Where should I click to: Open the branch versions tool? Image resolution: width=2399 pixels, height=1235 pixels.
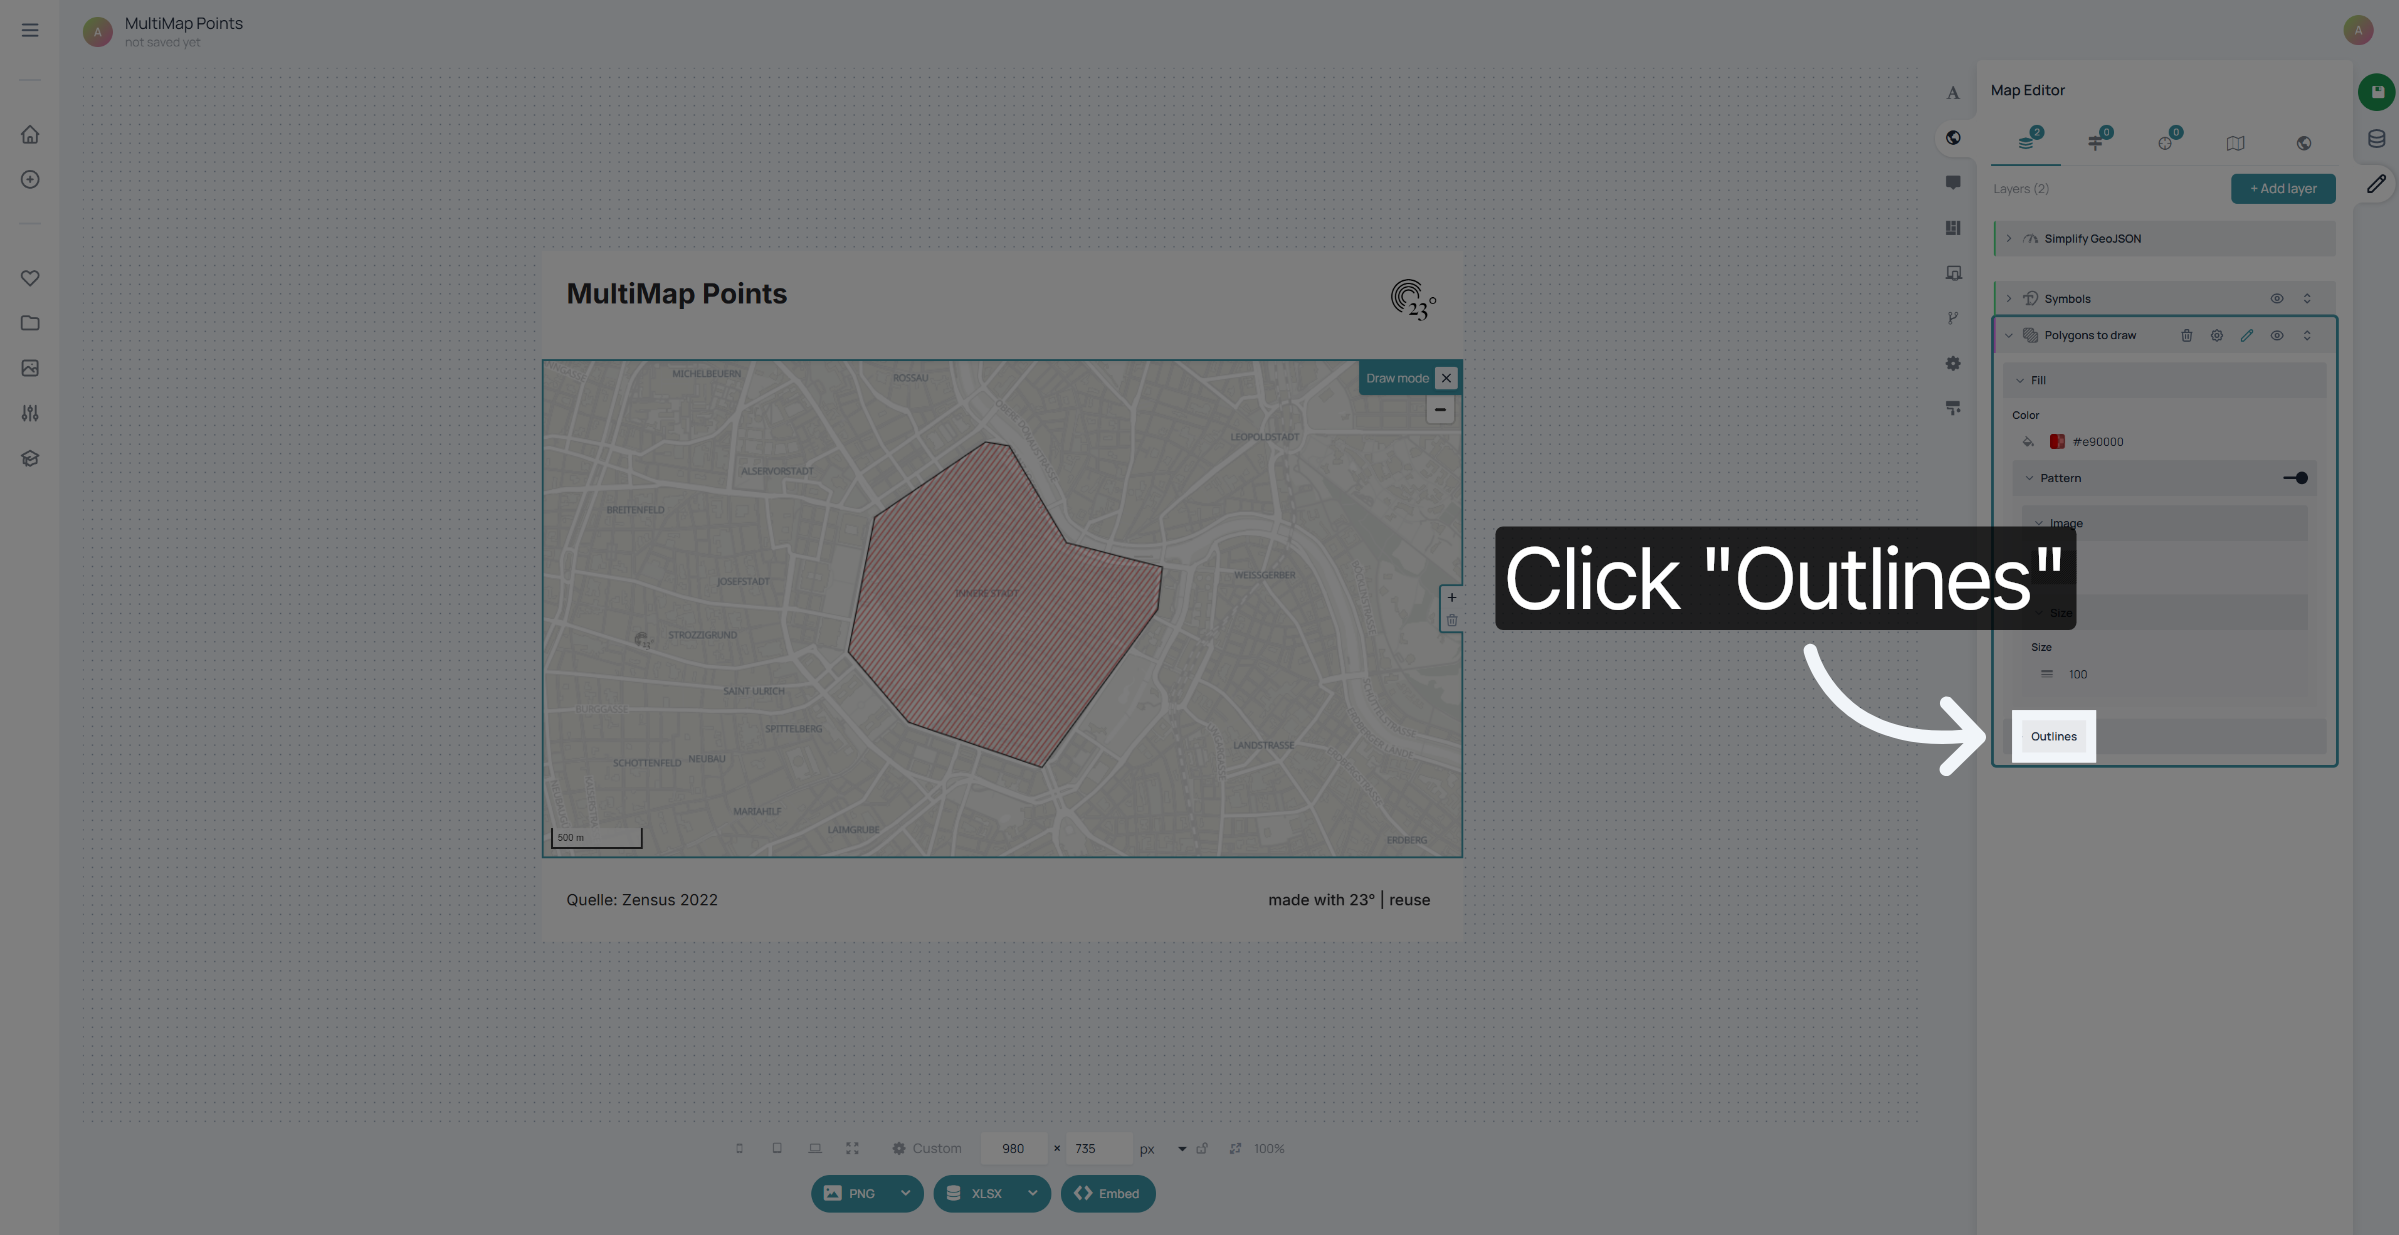coord(1953,318)
